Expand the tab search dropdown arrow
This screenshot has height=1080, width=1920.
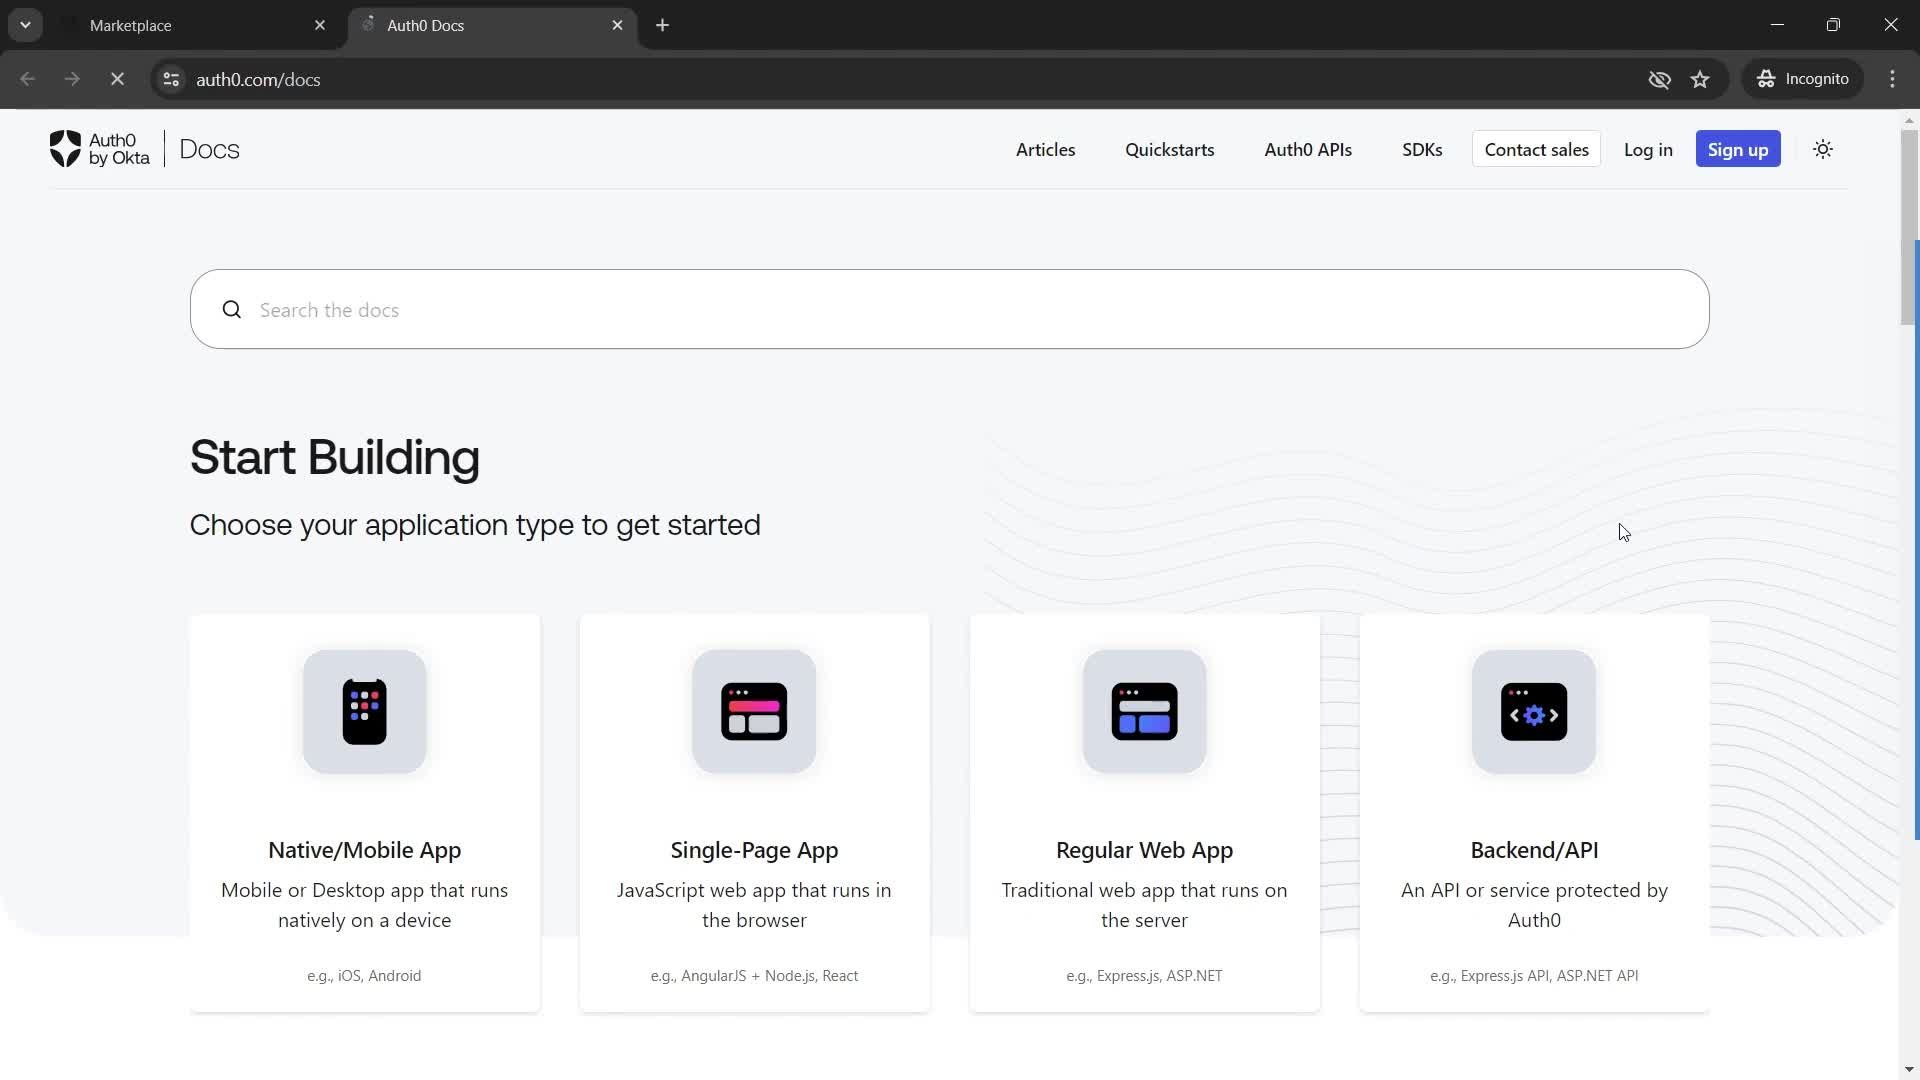pos(25,25)
